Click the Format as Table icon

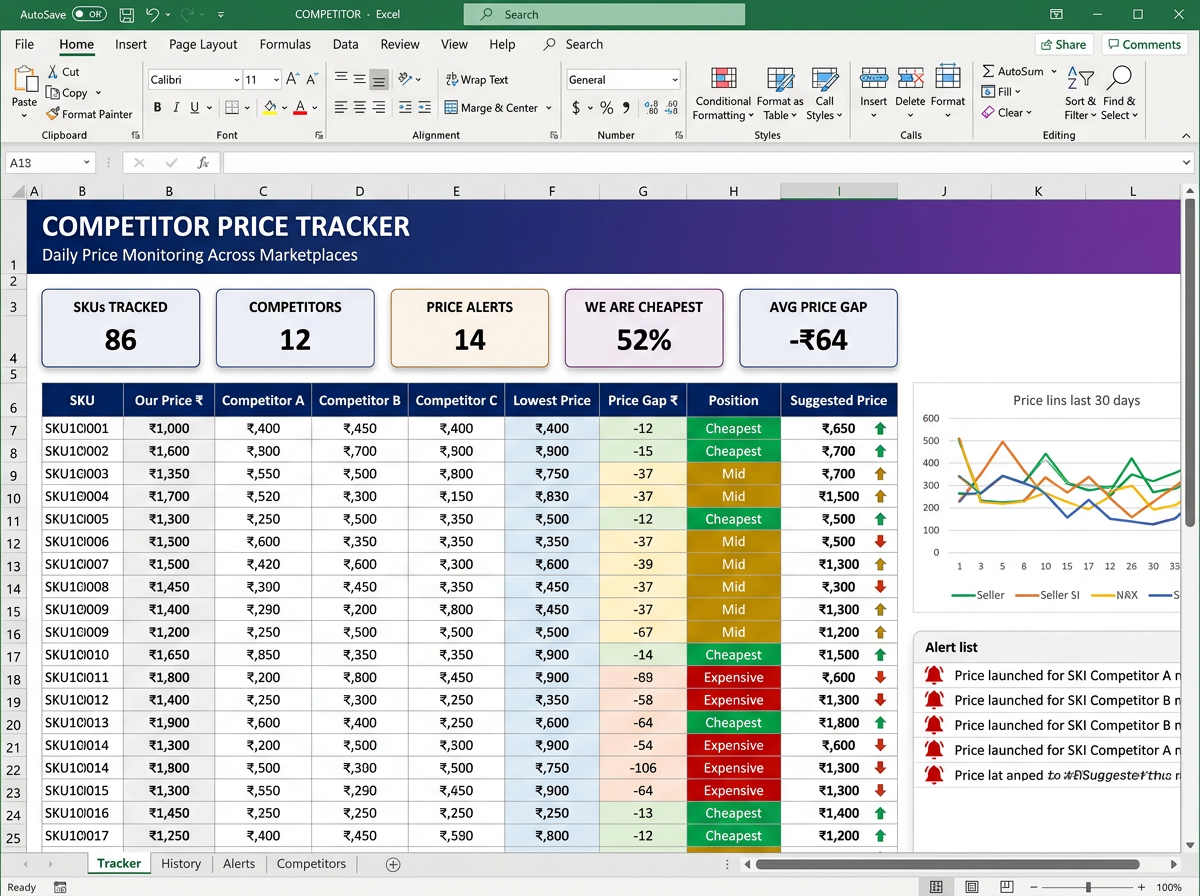[780, 80]
